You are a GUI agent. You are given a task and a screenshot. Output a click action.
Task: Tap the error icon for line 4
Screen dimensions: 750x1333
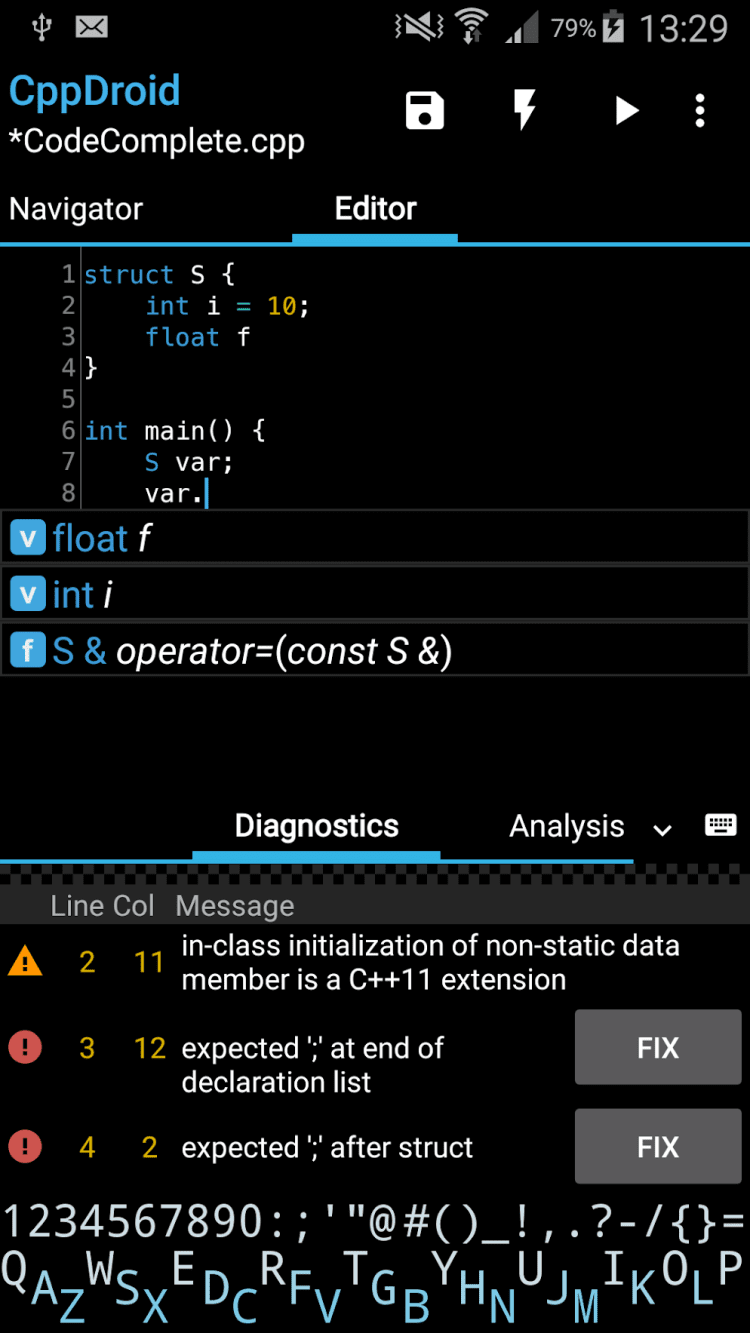click(25, 1147)
